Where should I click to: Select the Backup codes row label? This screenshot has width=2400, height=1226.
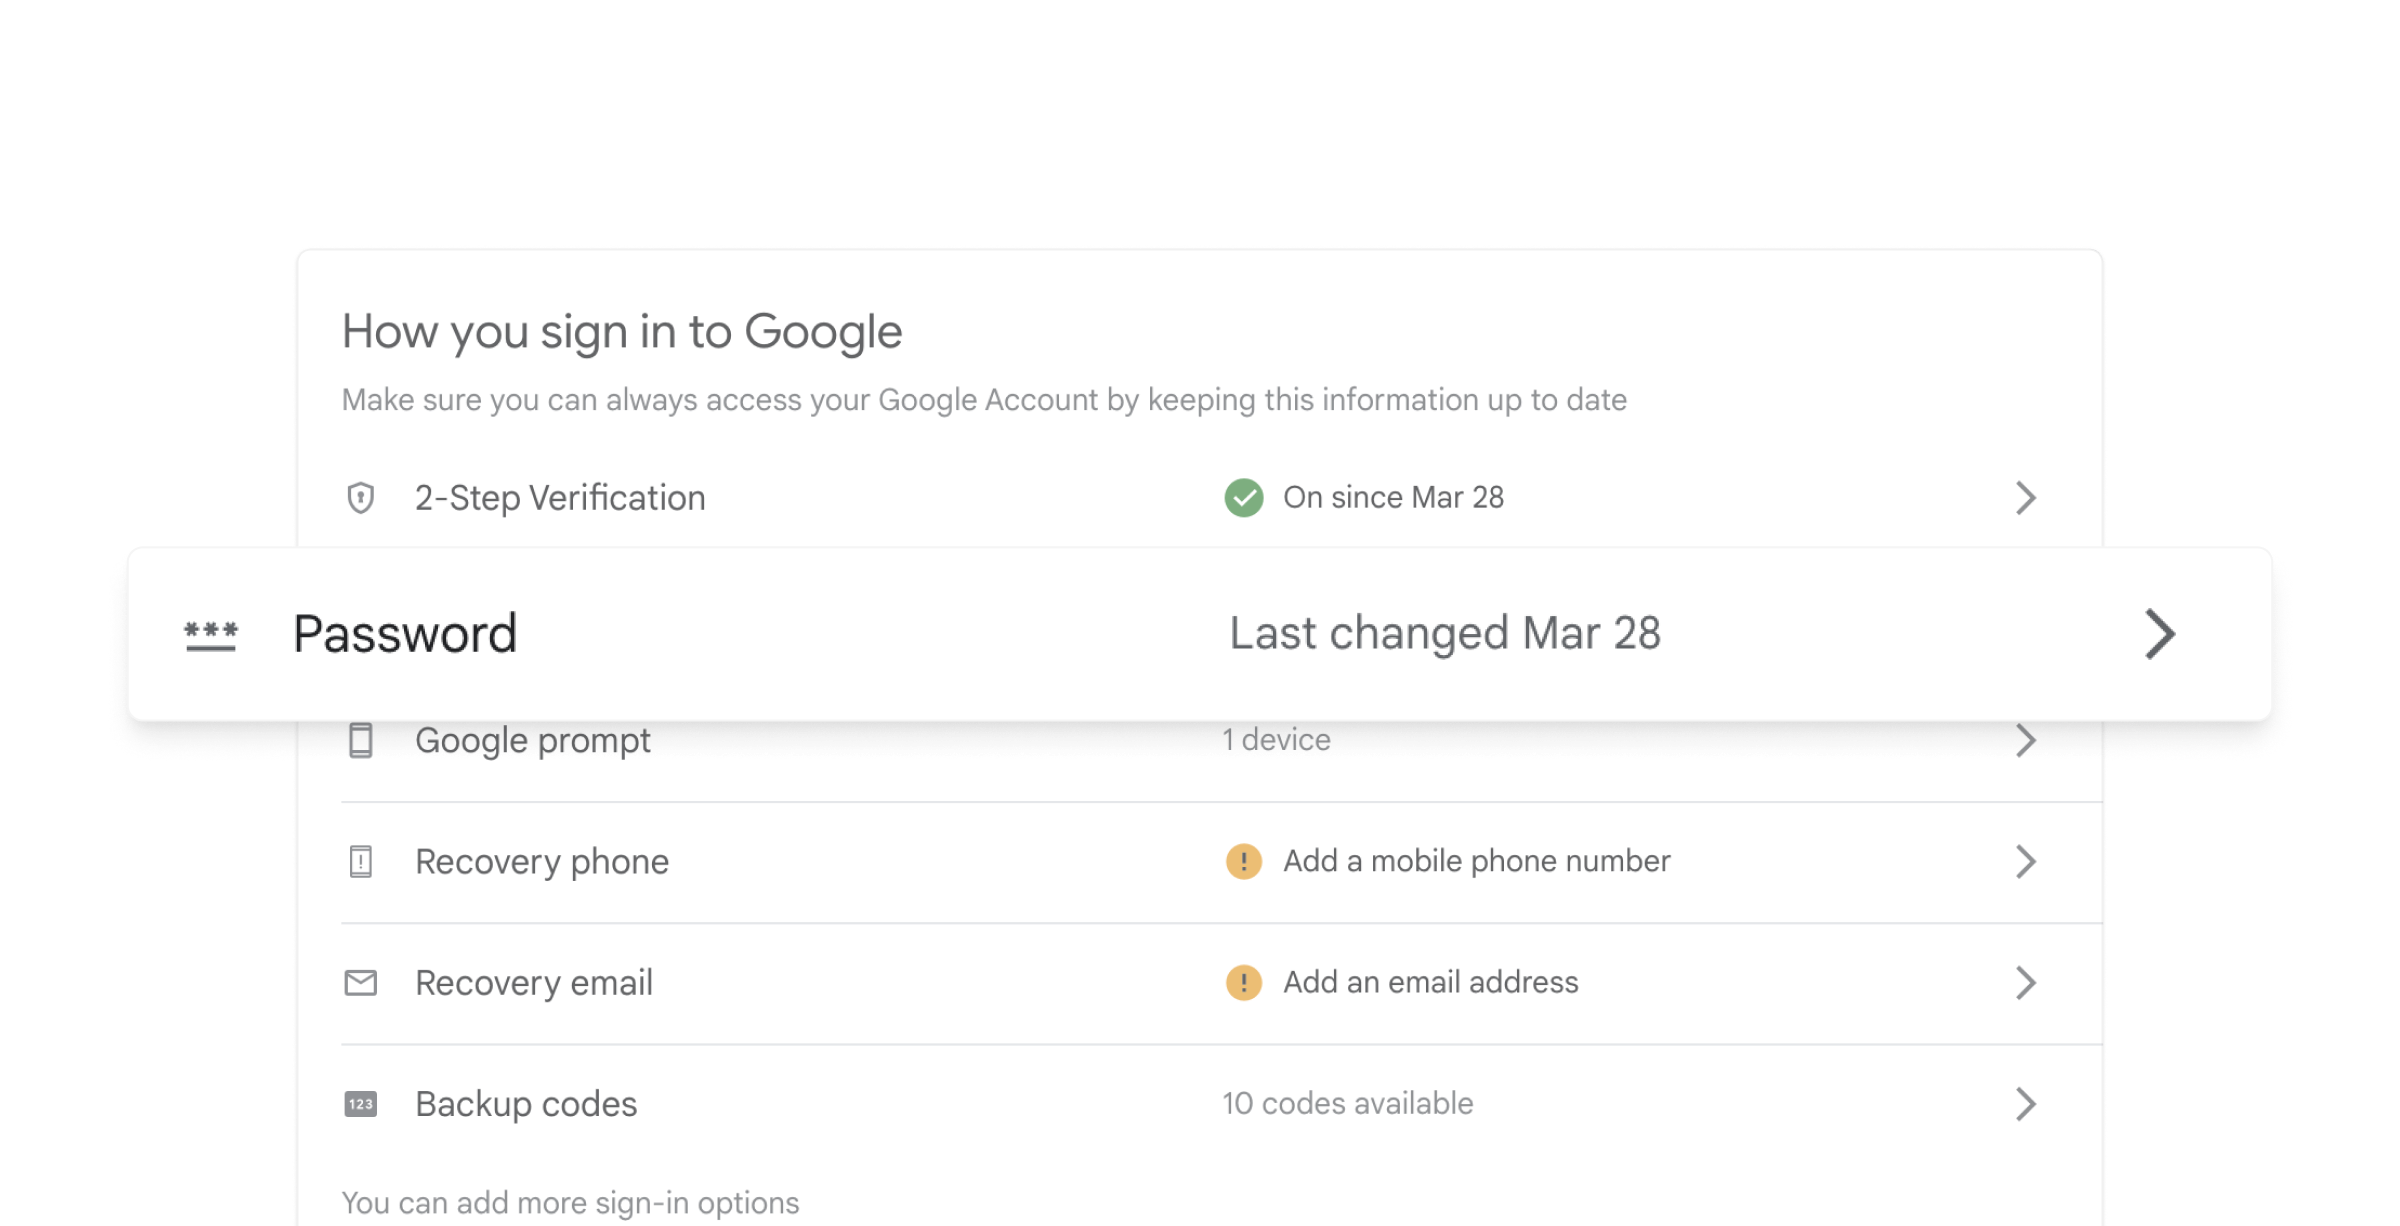(526, 1104)
